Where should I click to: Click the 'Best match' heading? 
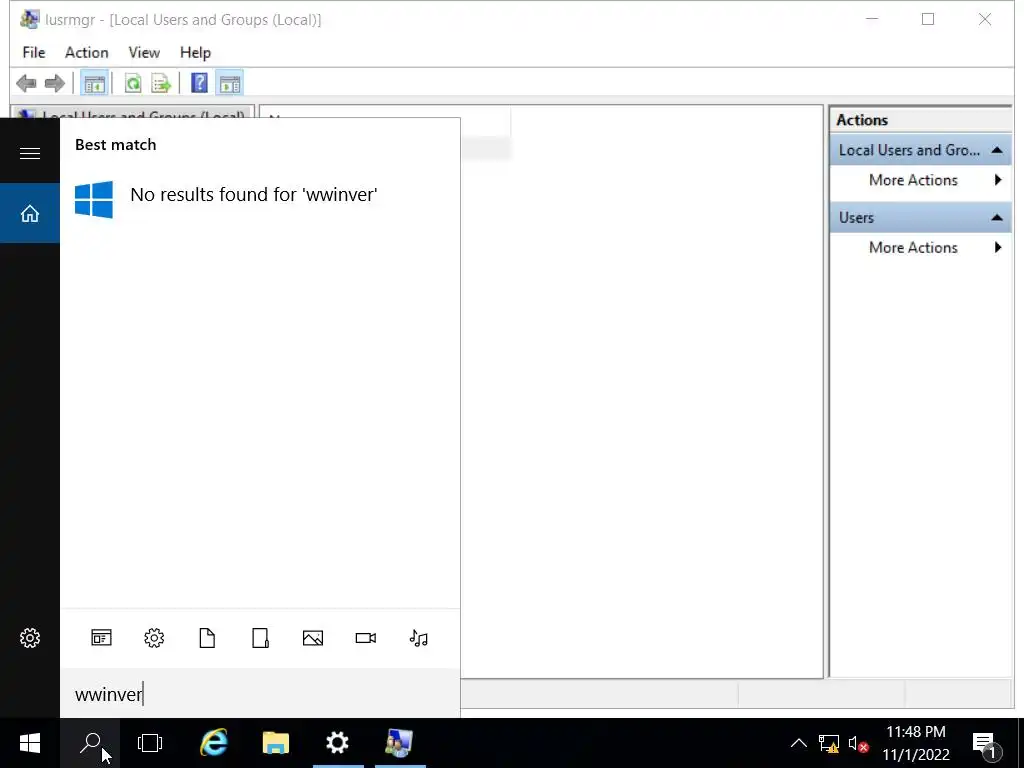[116, 145]
